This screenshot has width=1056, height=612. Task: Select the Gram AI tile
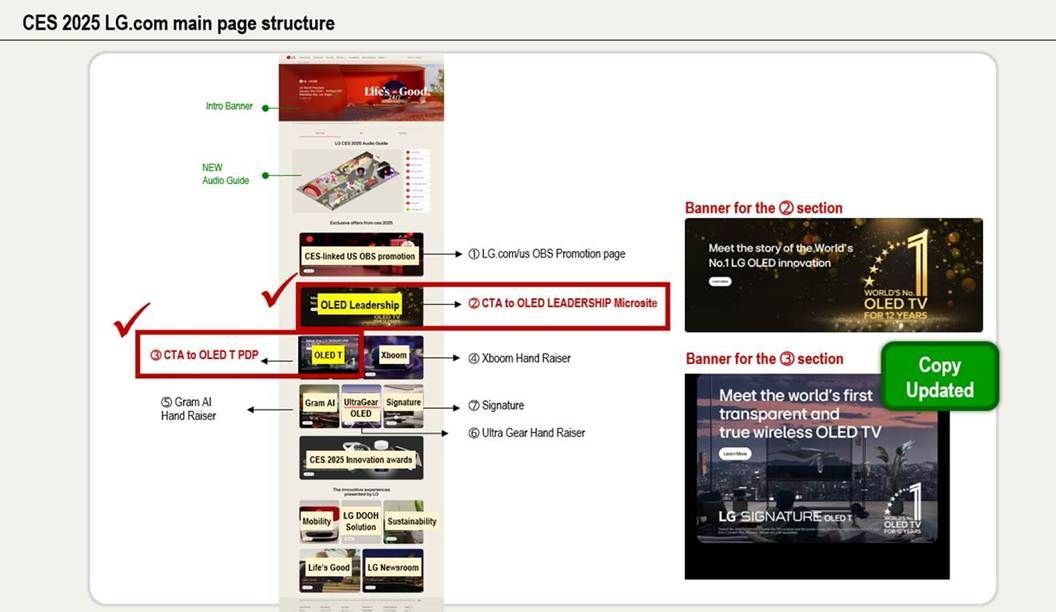click(319, 406)
